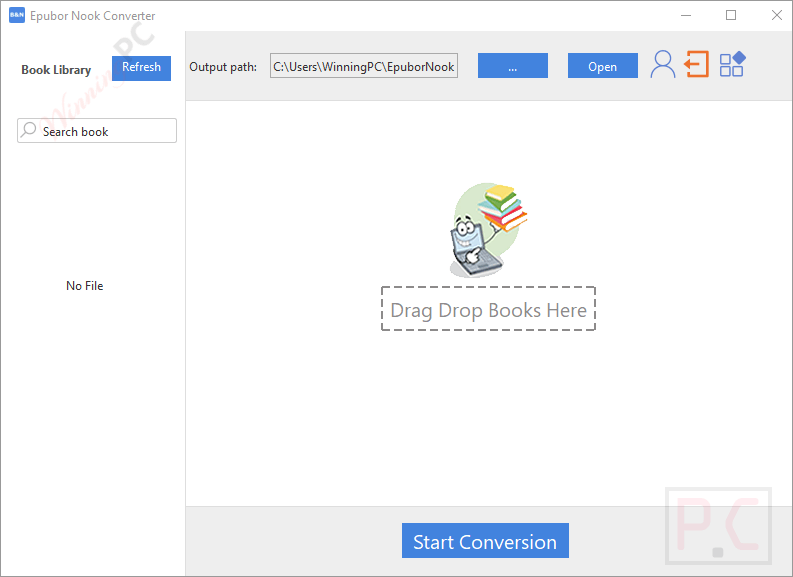This screenshot has width=793, height=577.
Task: Refresh the Book Library
Action: [141, 68]
